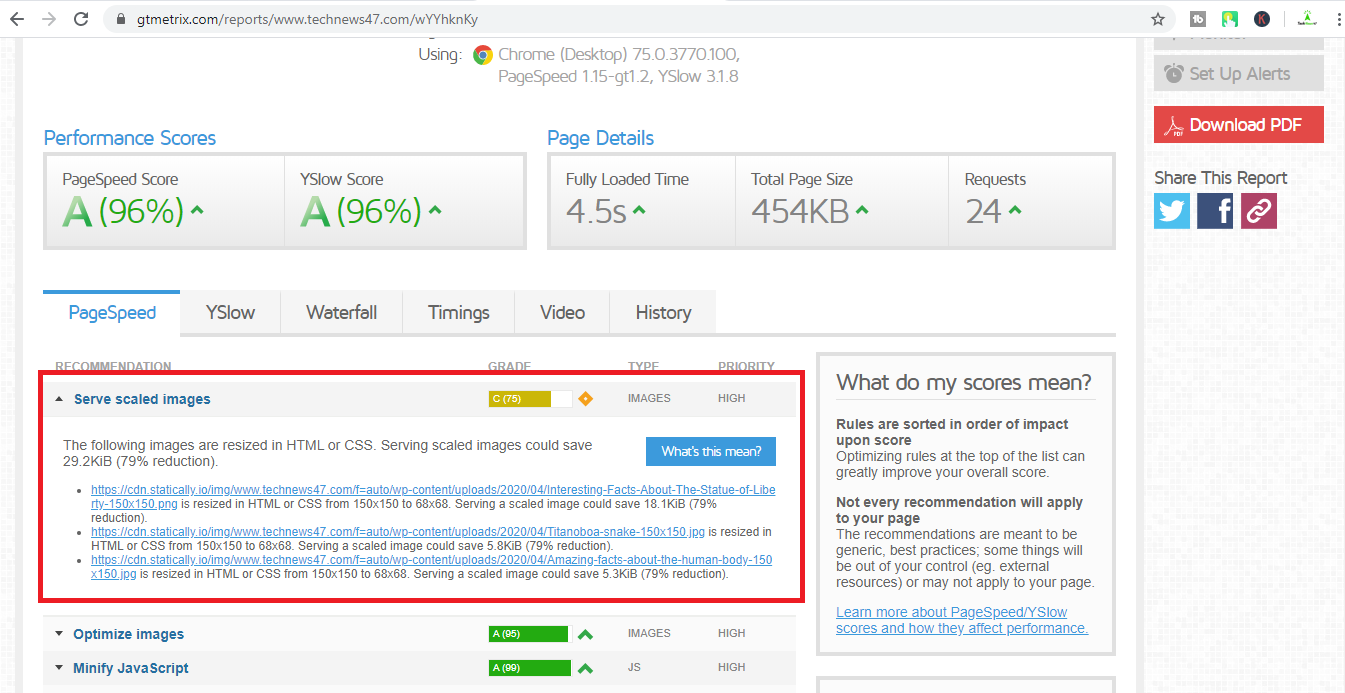Click the PageSpeed Score up-arrow indicator
This screenshot has width=1345, height=693.
tap(197, 211)
